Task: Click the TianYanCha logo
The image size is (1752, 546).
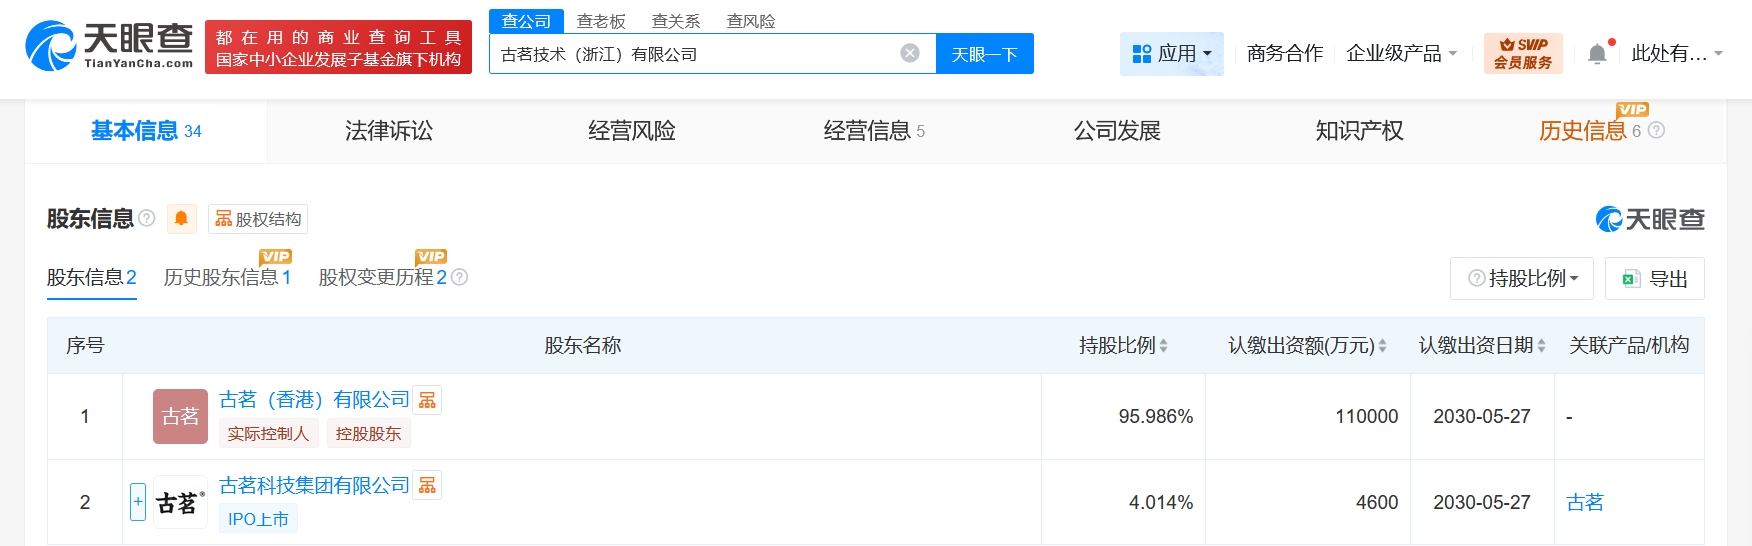Action: [108, 46]
